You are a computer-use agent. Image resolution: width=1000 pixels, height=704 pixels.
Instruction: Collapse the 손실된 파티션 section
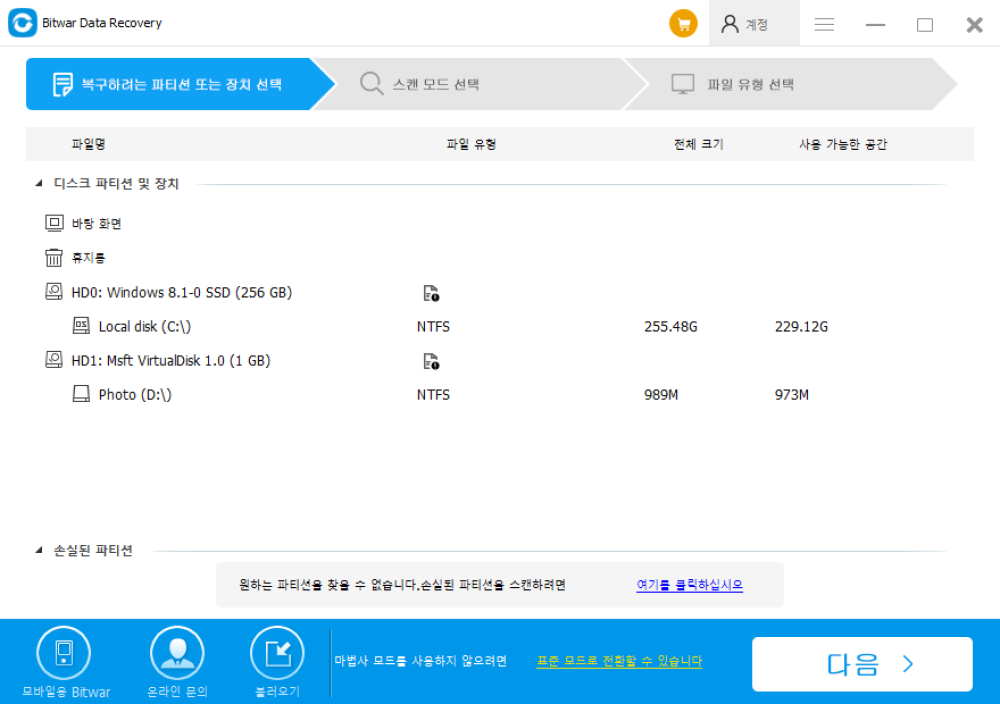click(39, 550)
